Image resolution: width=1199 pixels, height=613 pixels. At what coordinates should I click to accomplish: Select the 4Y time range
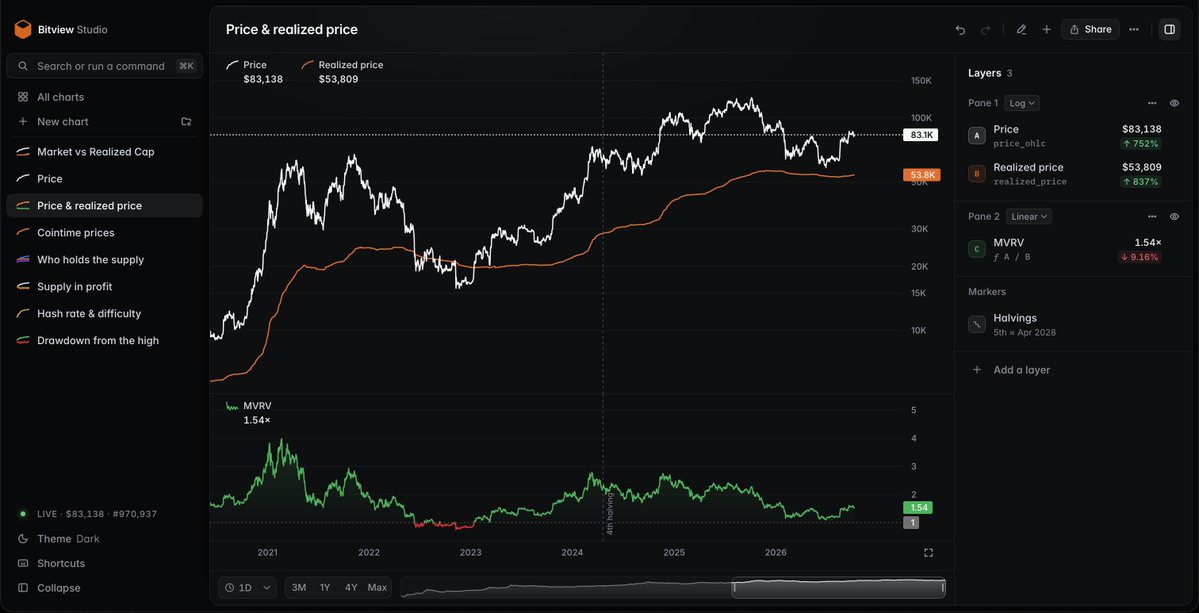[x=351, y=588]
